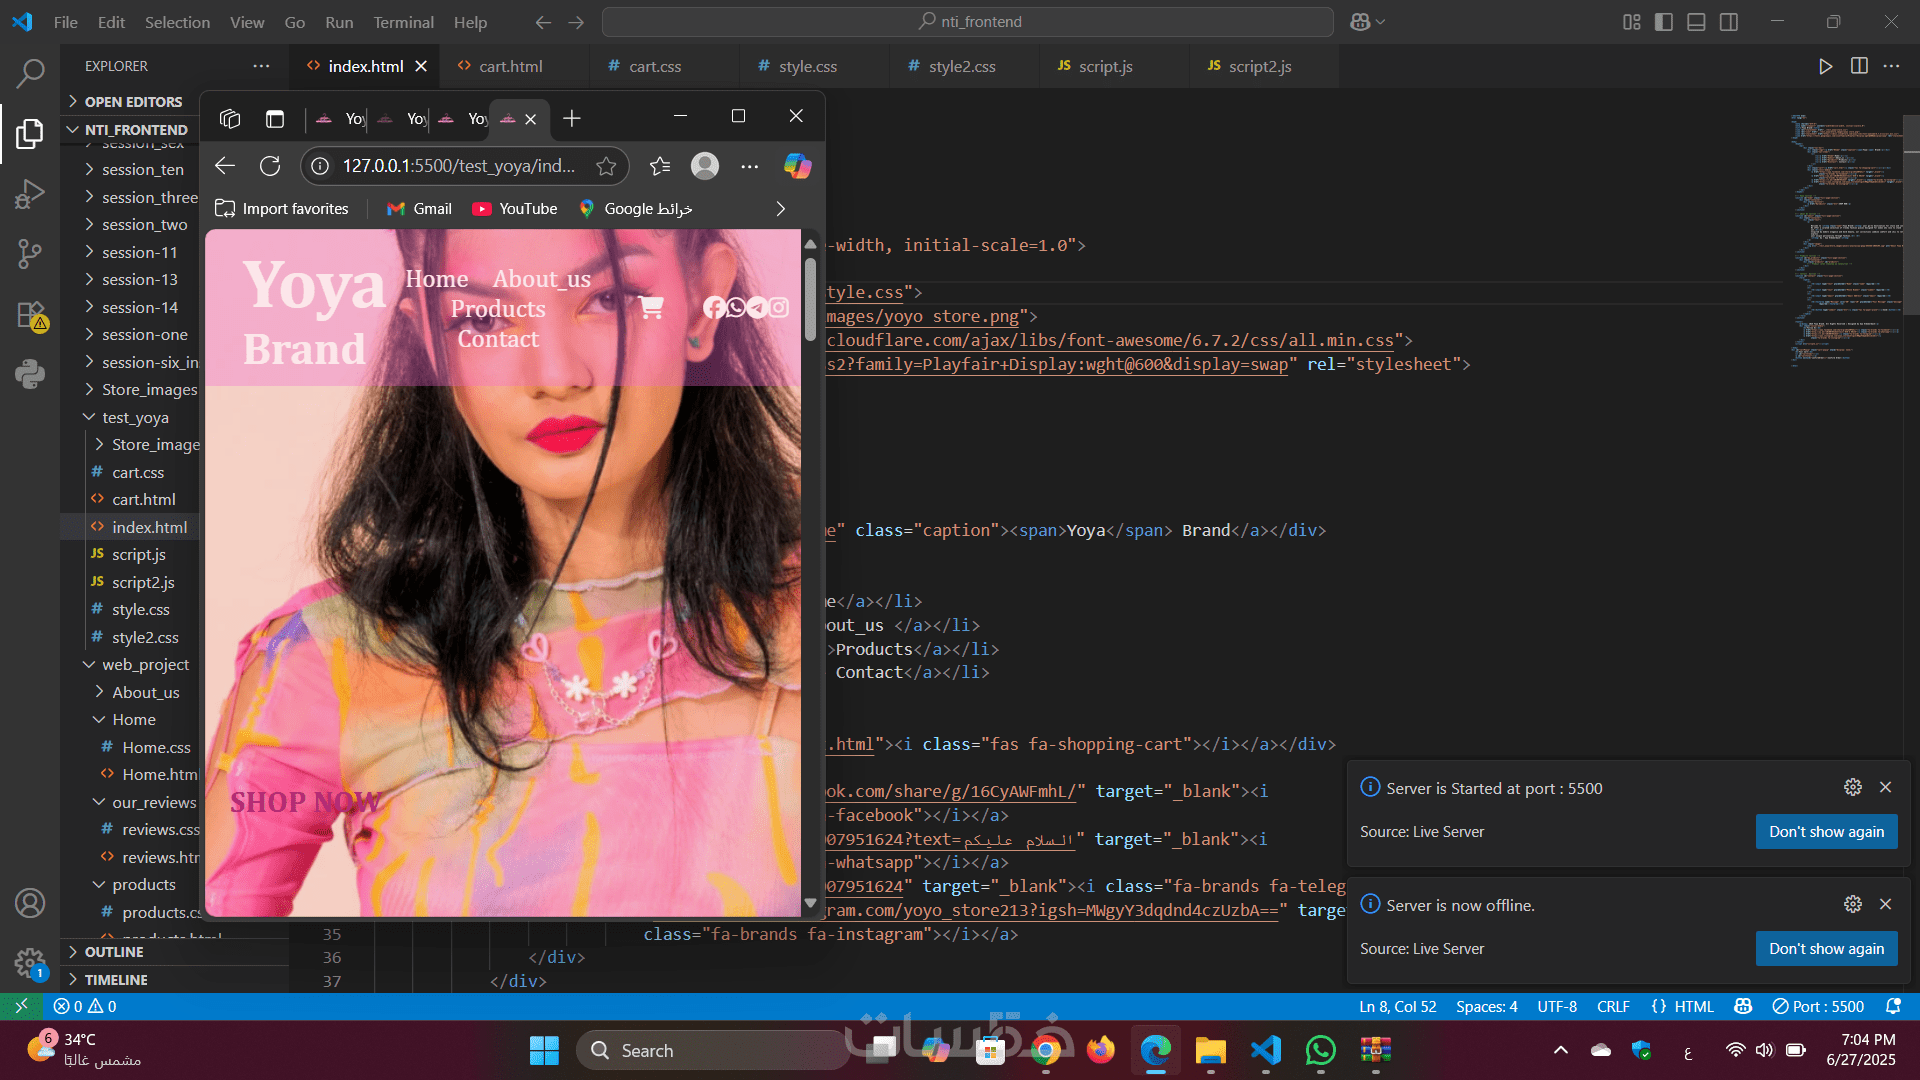Viewport: 1920px width, 1080px height.
Task: Click the browser refresh icon
Action: 270,166
